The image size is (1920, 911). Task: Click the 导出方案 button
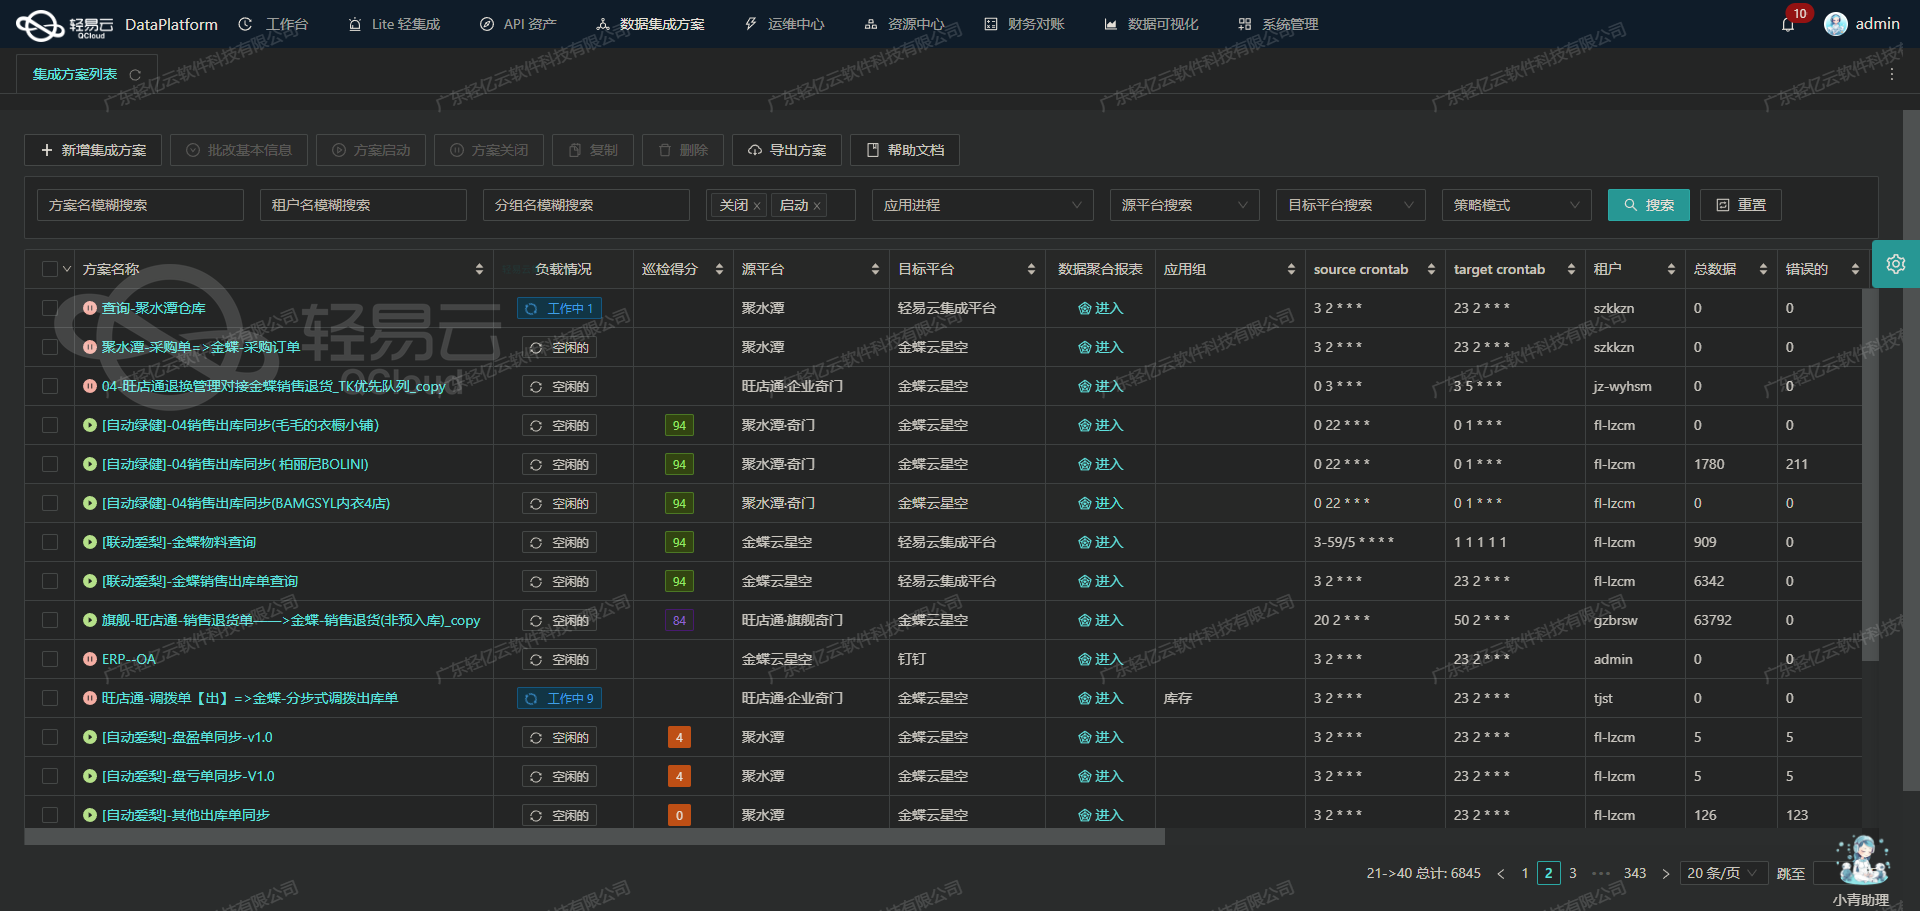click(x=787, y=150)
